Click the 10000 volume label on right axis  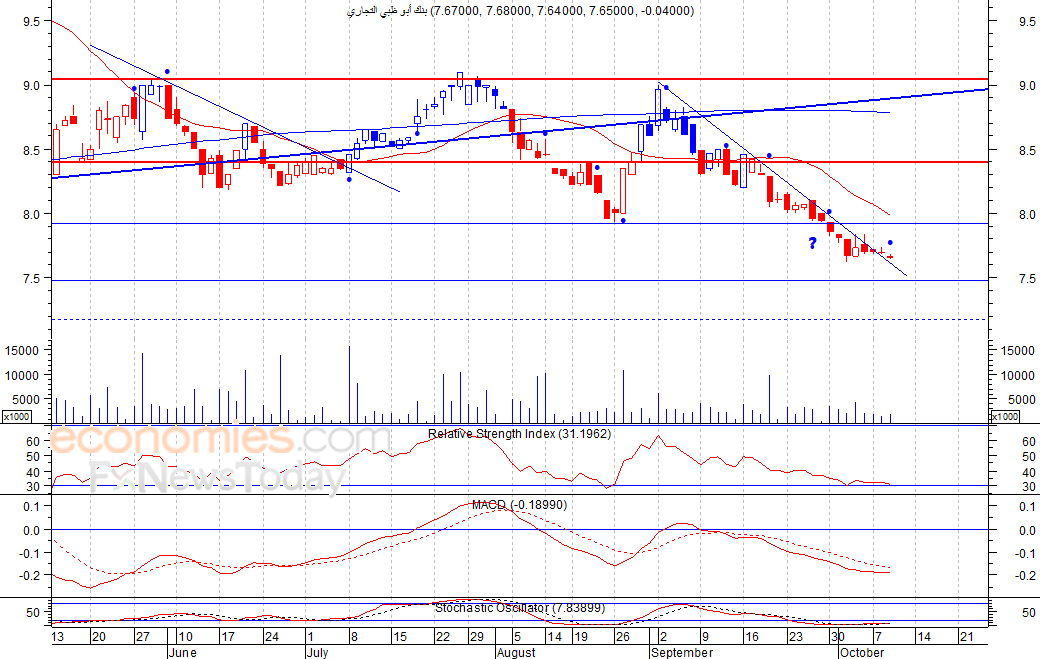pyautogui.click(x=1017, y=375)
